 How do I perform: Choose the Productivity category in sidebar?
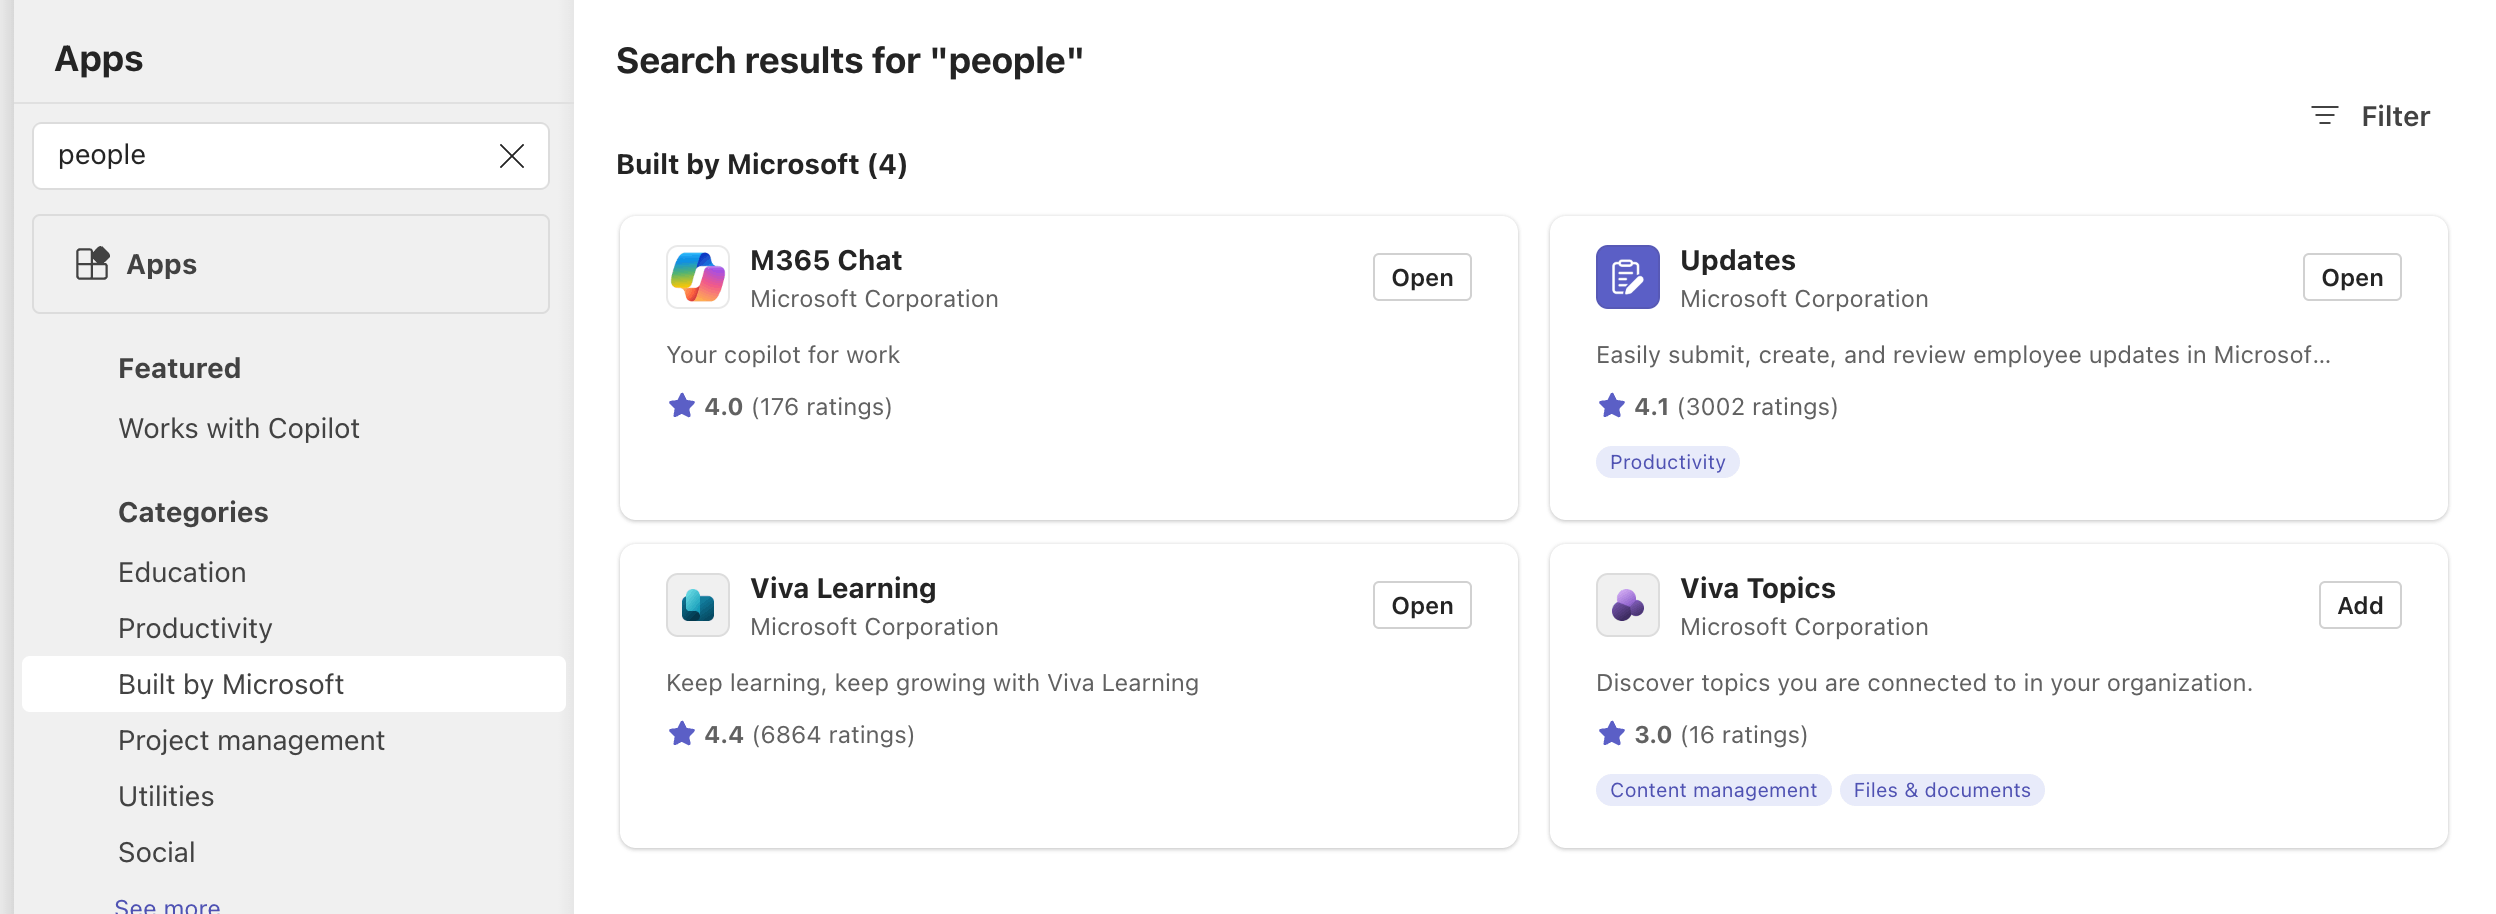coord(195,628)
